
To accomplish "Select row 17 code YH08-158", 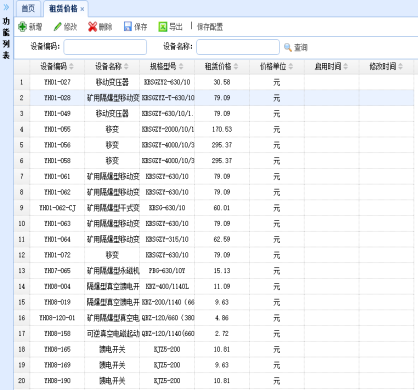I will coord(57,333).
